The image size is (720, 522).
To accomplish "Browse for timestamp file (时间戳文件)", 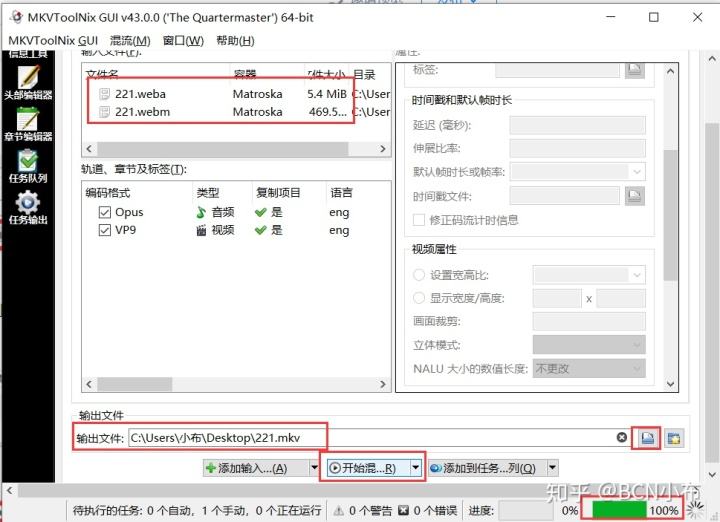I will [635, 196].
